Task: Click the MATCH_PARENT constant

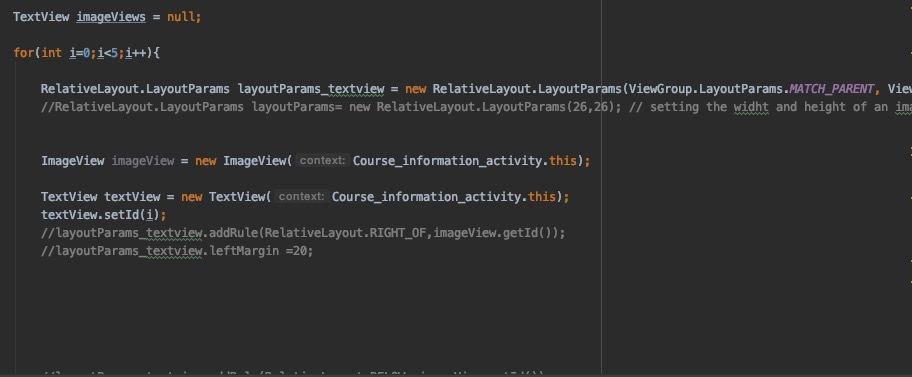Action: 832,89
